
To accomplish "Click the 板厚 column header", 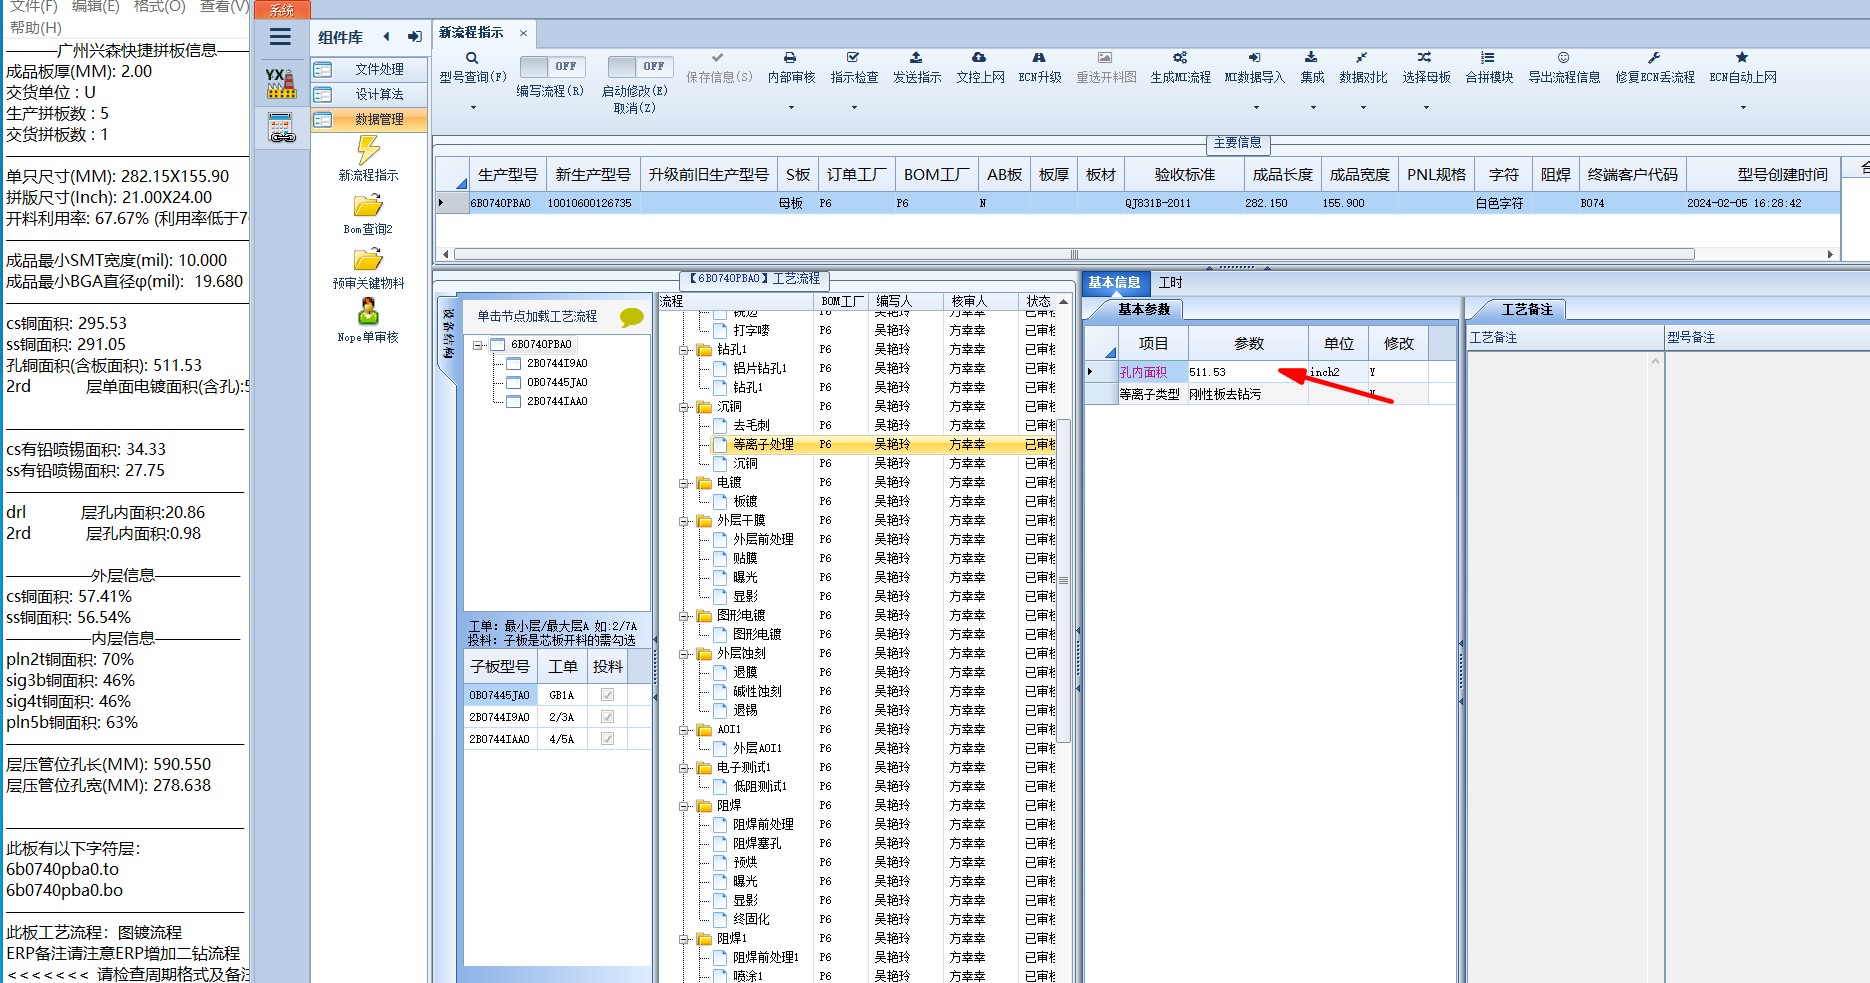I will (x=1053, y=174).
